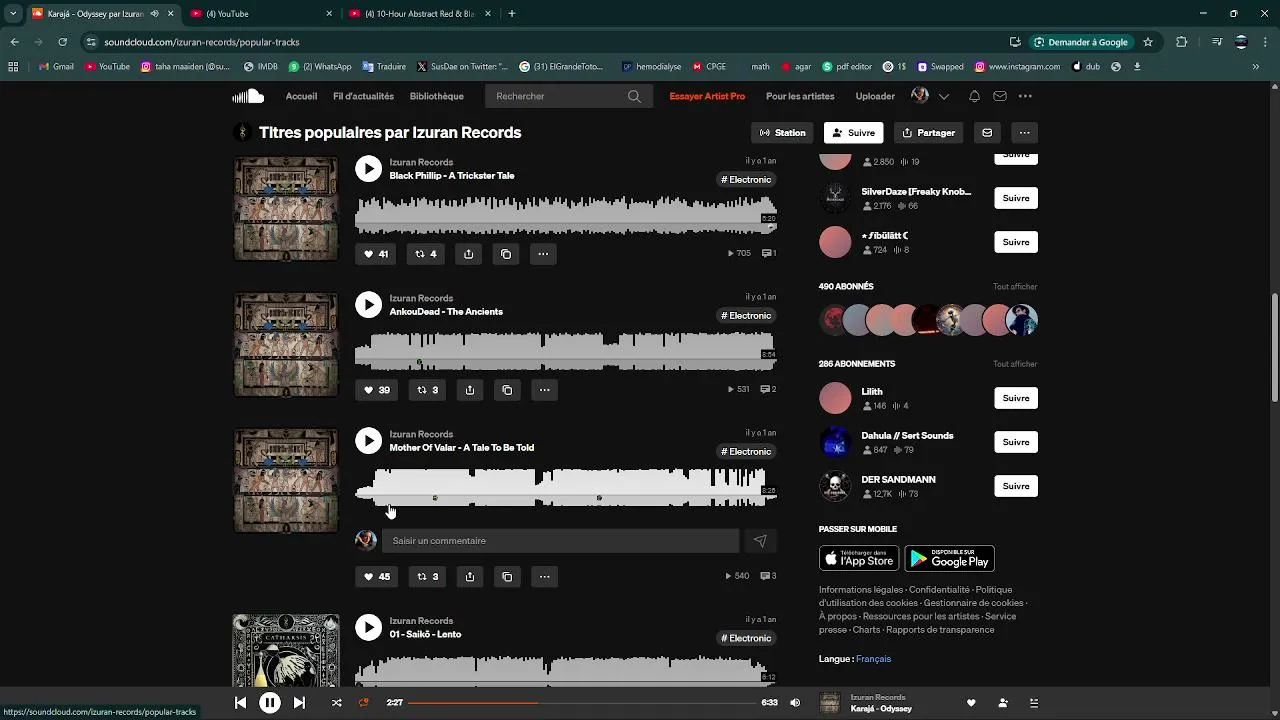Seek in Mother Of Valar waveform

[x=566, y=488]
